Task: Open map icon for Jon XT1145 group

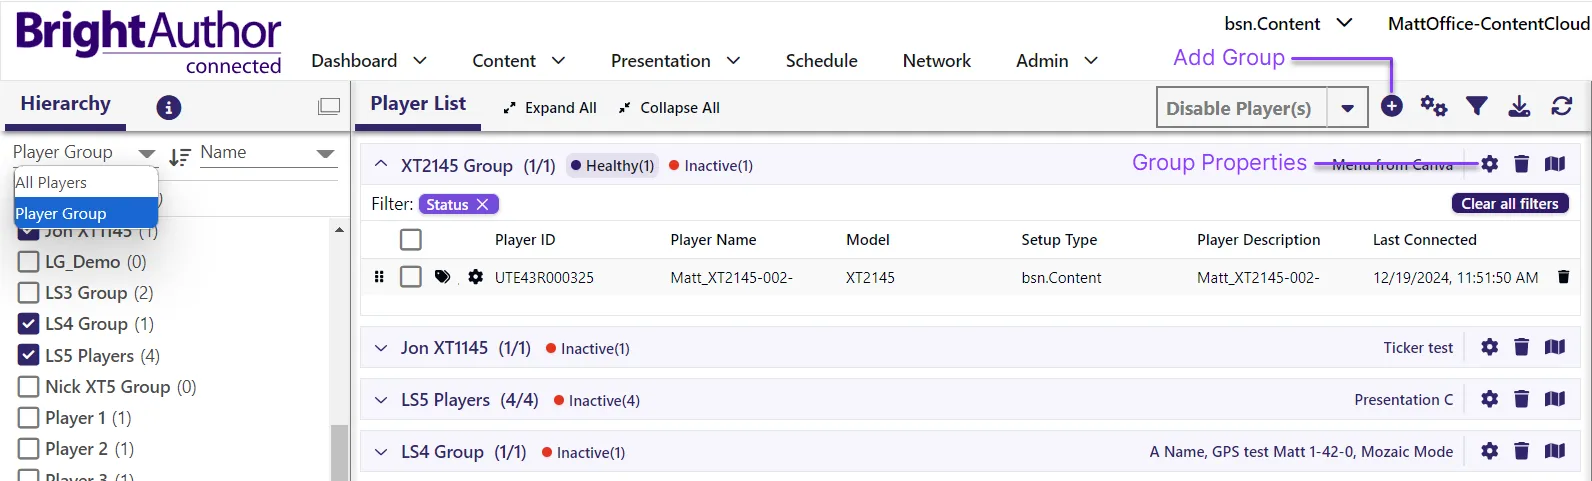Action: 1554,347
